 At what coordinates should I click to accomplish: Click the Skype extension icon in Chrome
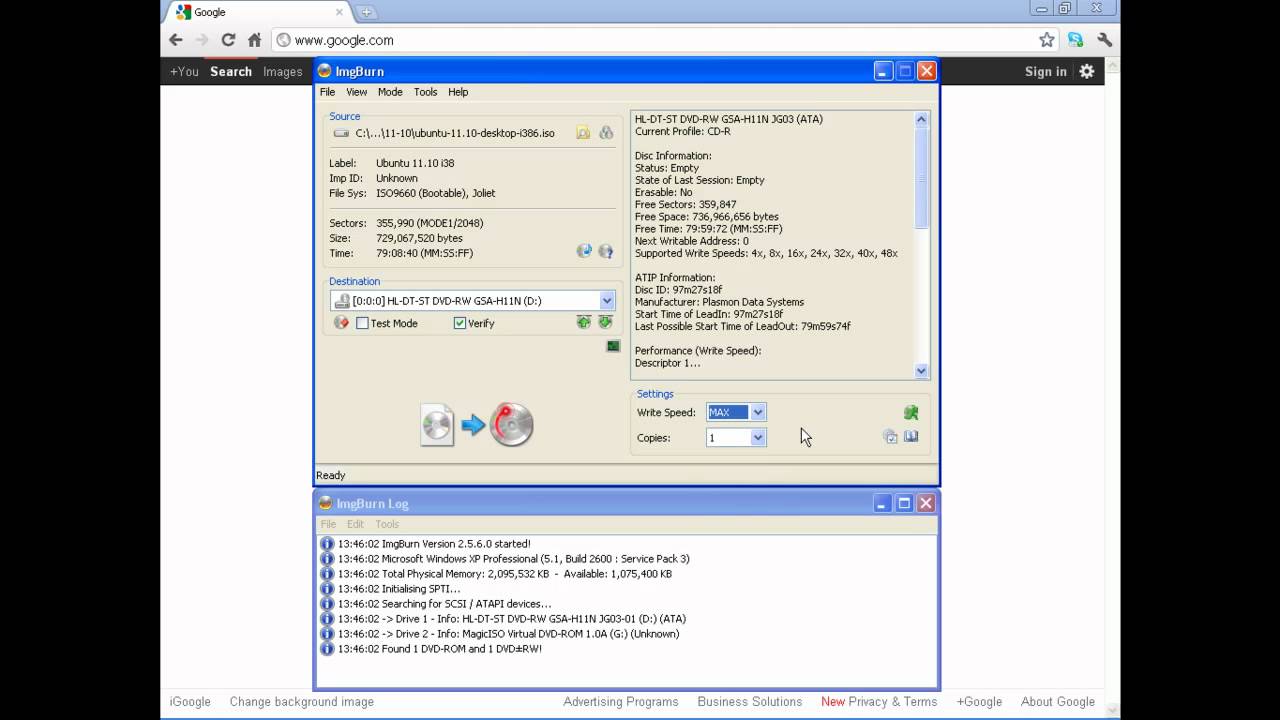[1076, 40]
